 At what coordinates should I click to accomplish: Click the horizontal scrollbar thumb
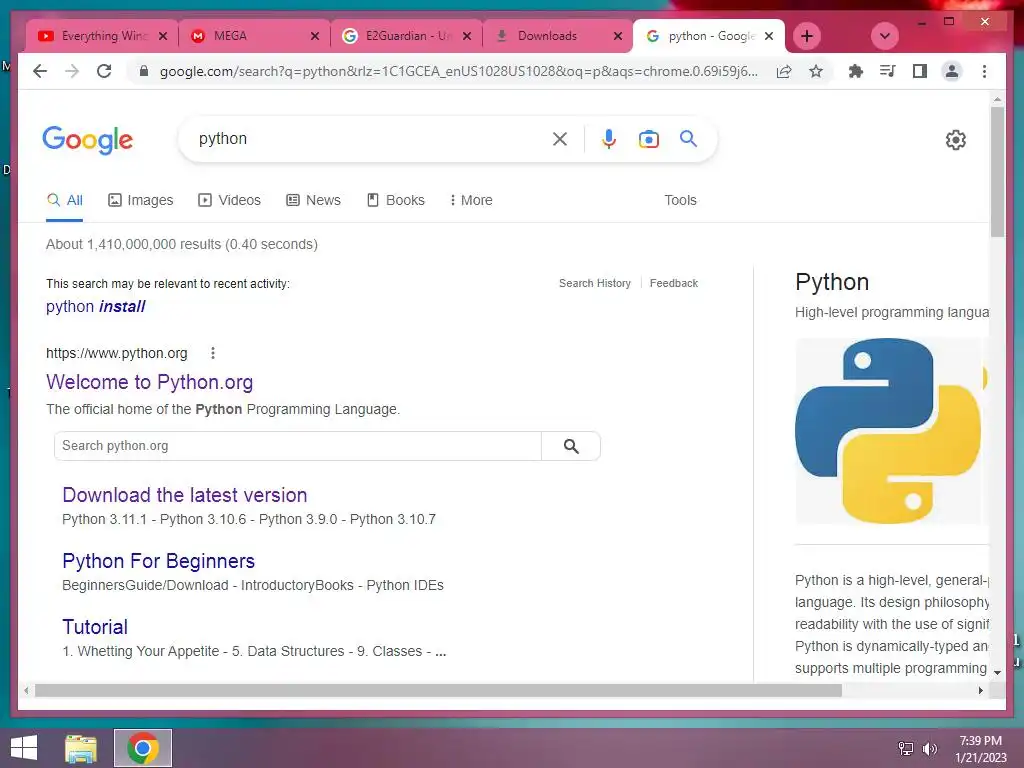(x=438, y=690)
